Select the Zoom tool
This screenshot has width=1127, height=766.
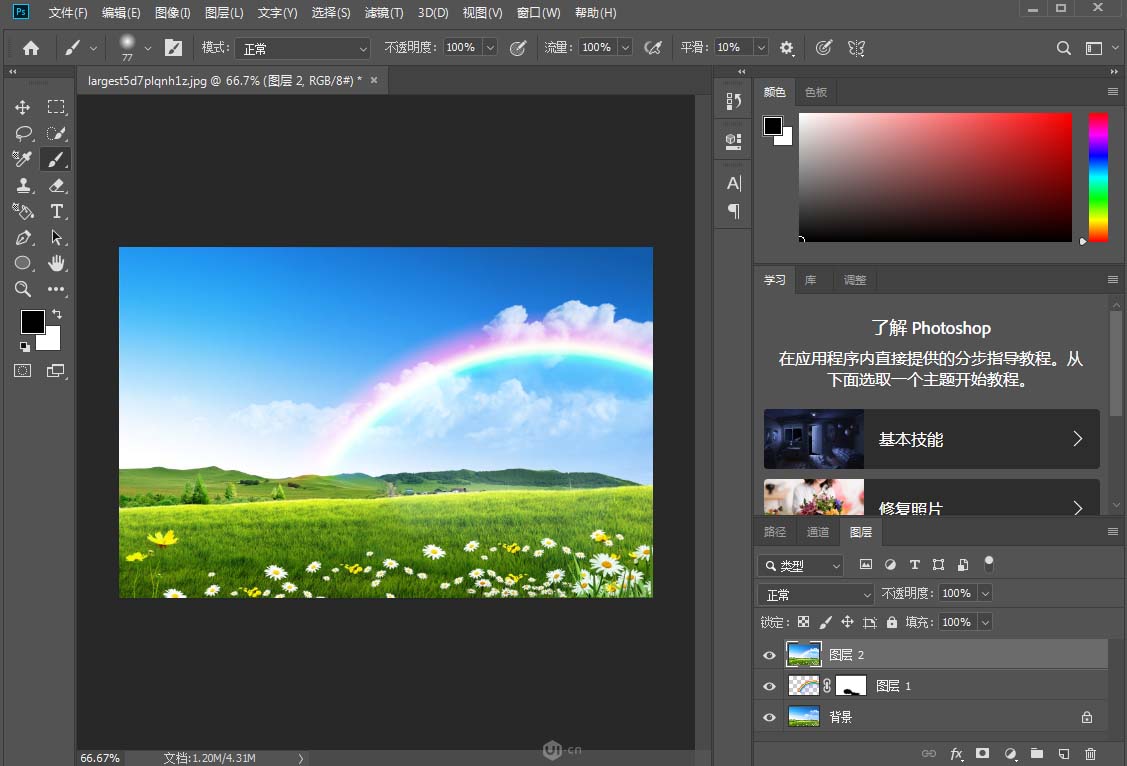23,289
